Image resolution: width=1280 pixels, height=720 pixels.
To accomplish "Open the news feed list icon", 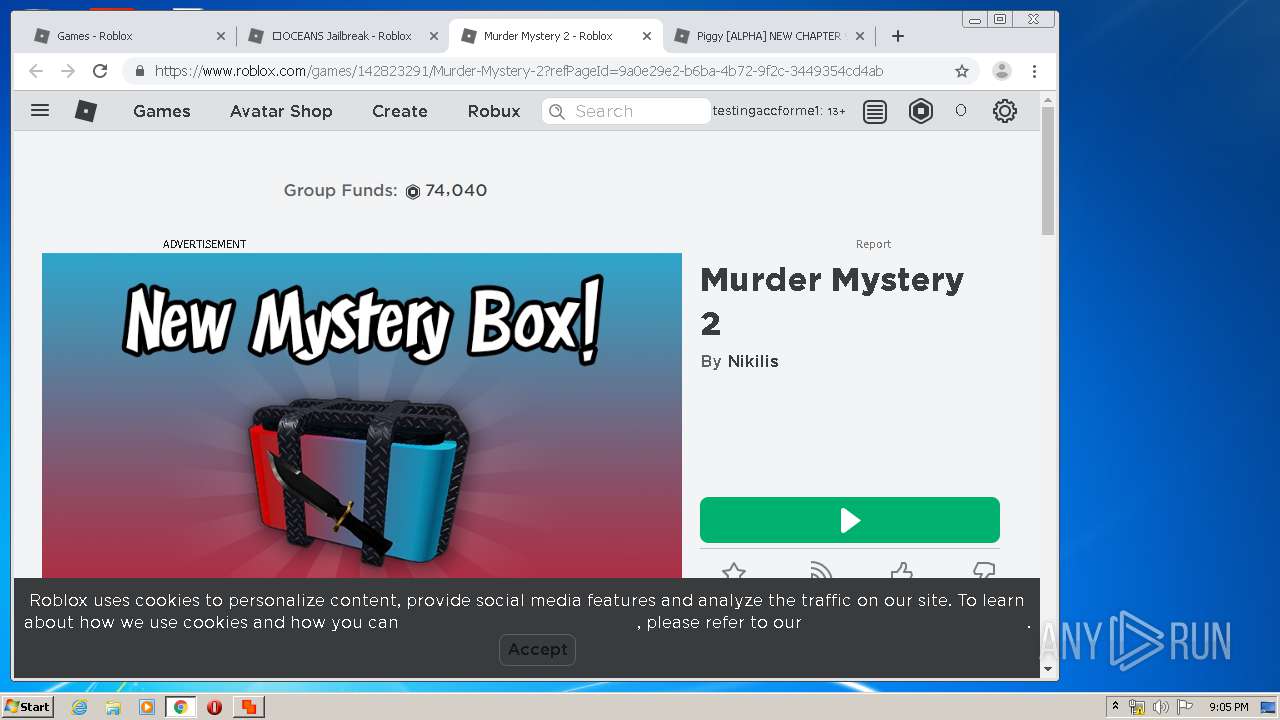I will pos(875,111).
